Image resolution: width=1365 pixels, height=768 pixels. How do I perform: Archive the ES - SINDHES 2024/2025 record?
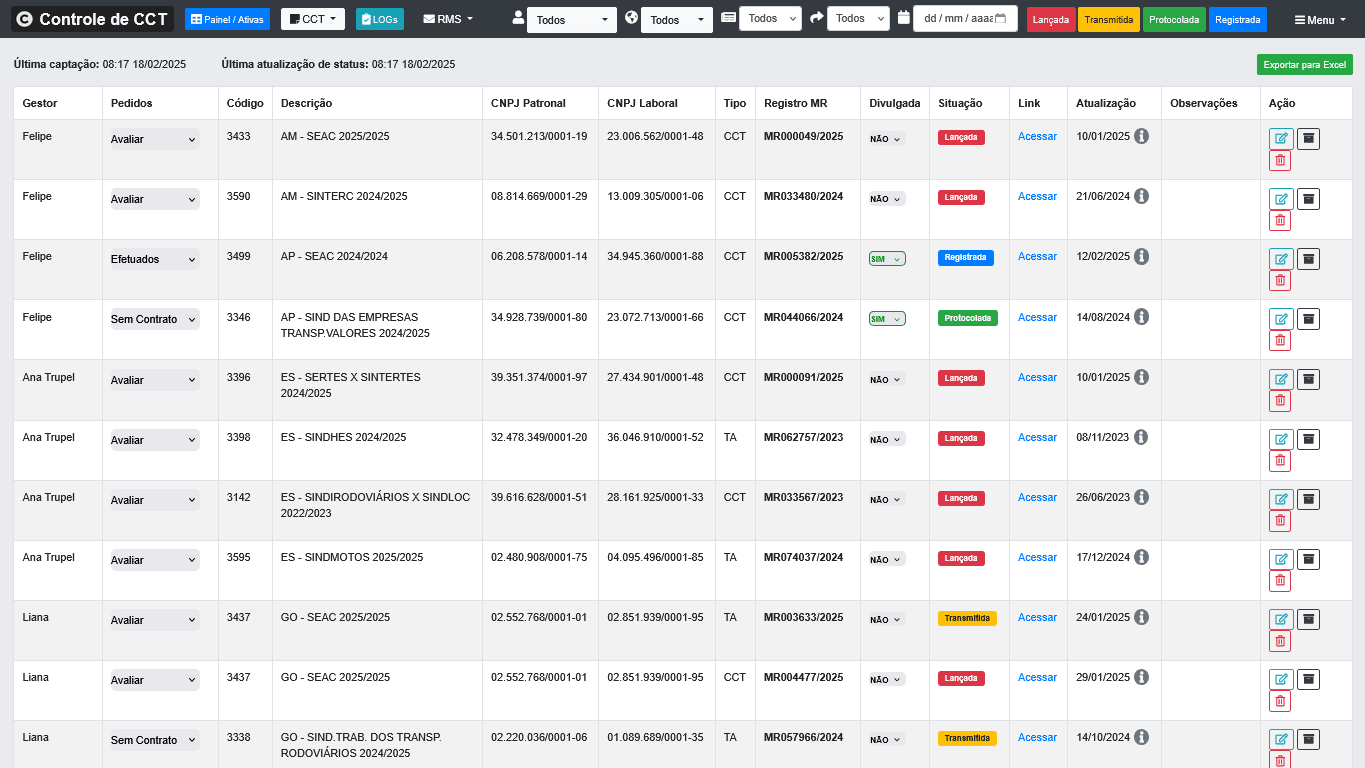[1308, 439]
